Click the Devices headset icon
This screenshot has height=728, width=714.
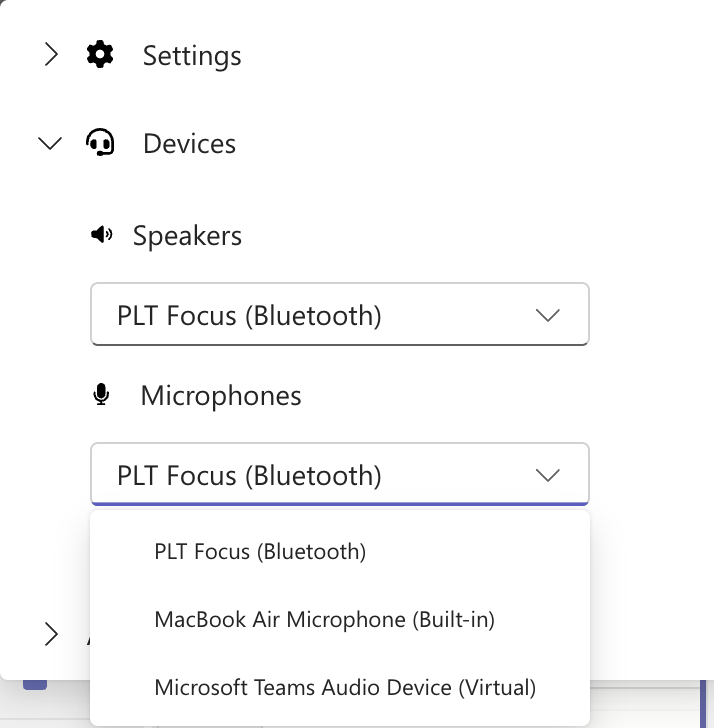click(x=100, y=143)
